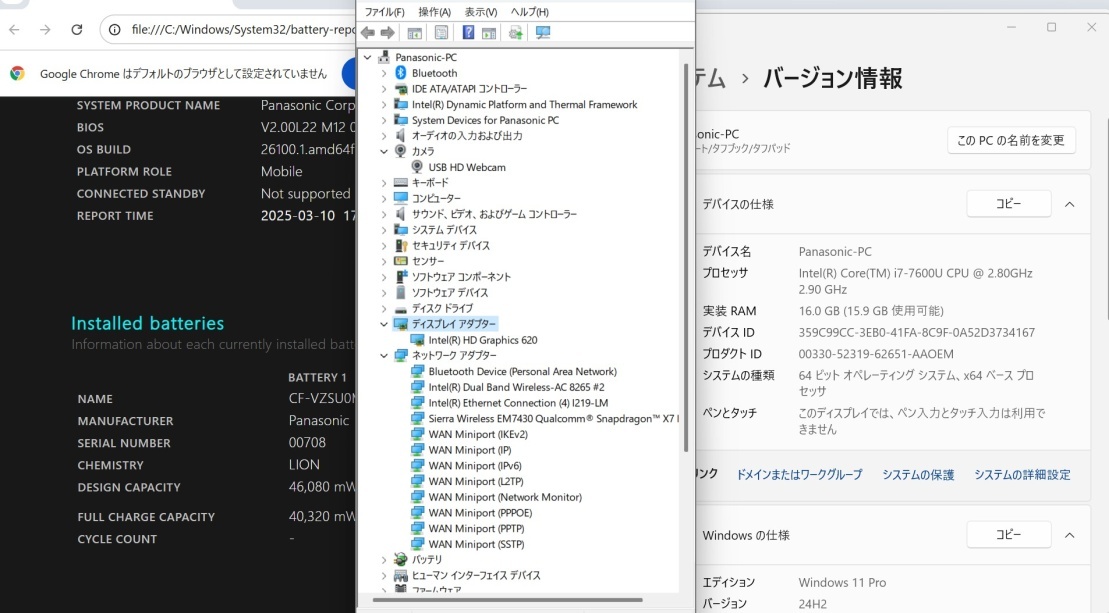
Task: Open the ヘルプ(H) menu
Action: click(x=530, y=12)
